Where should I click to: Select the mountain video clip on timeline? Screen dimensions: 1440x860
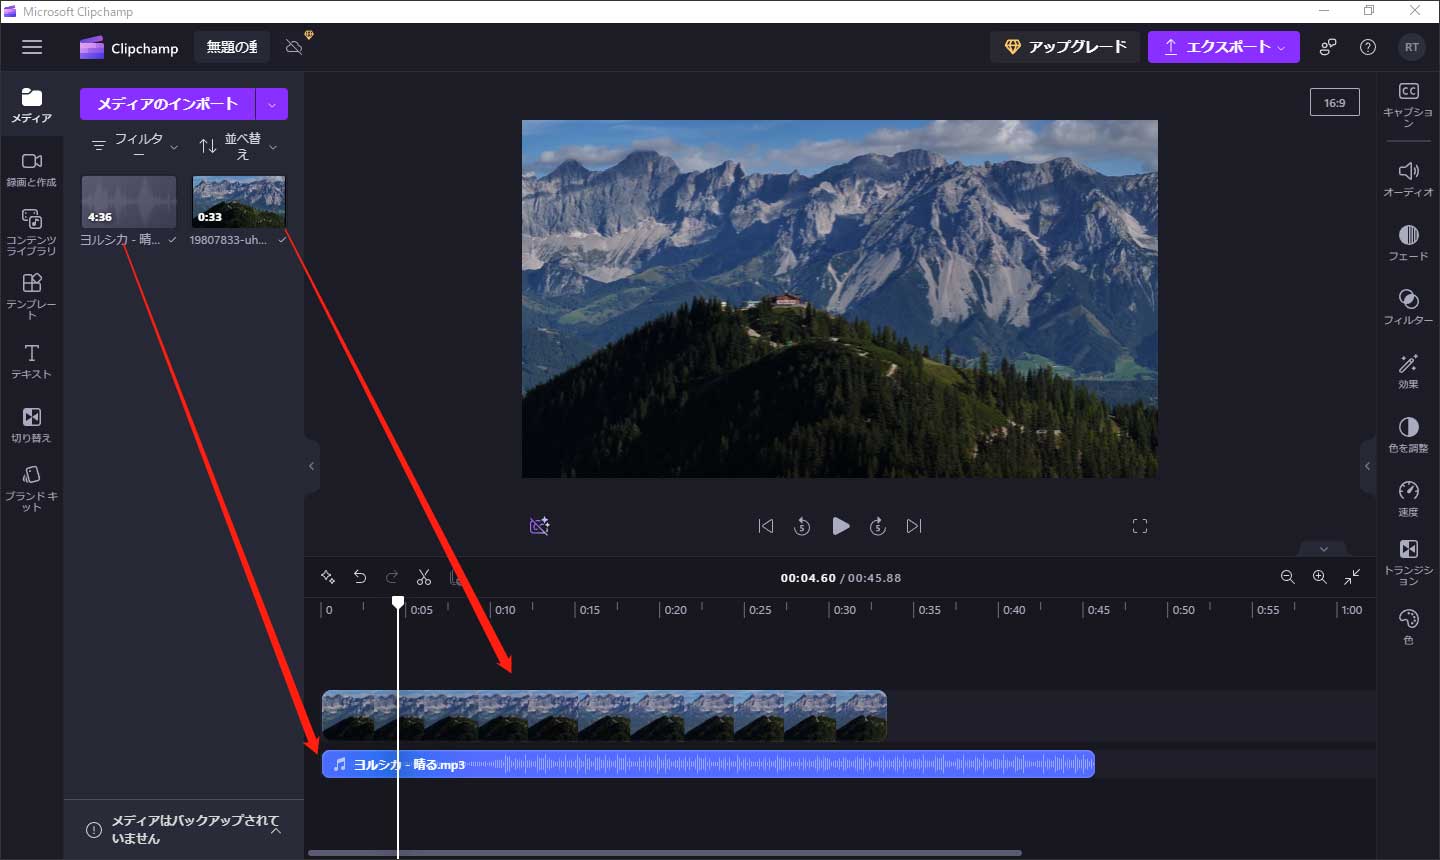[x=604, y=716]
